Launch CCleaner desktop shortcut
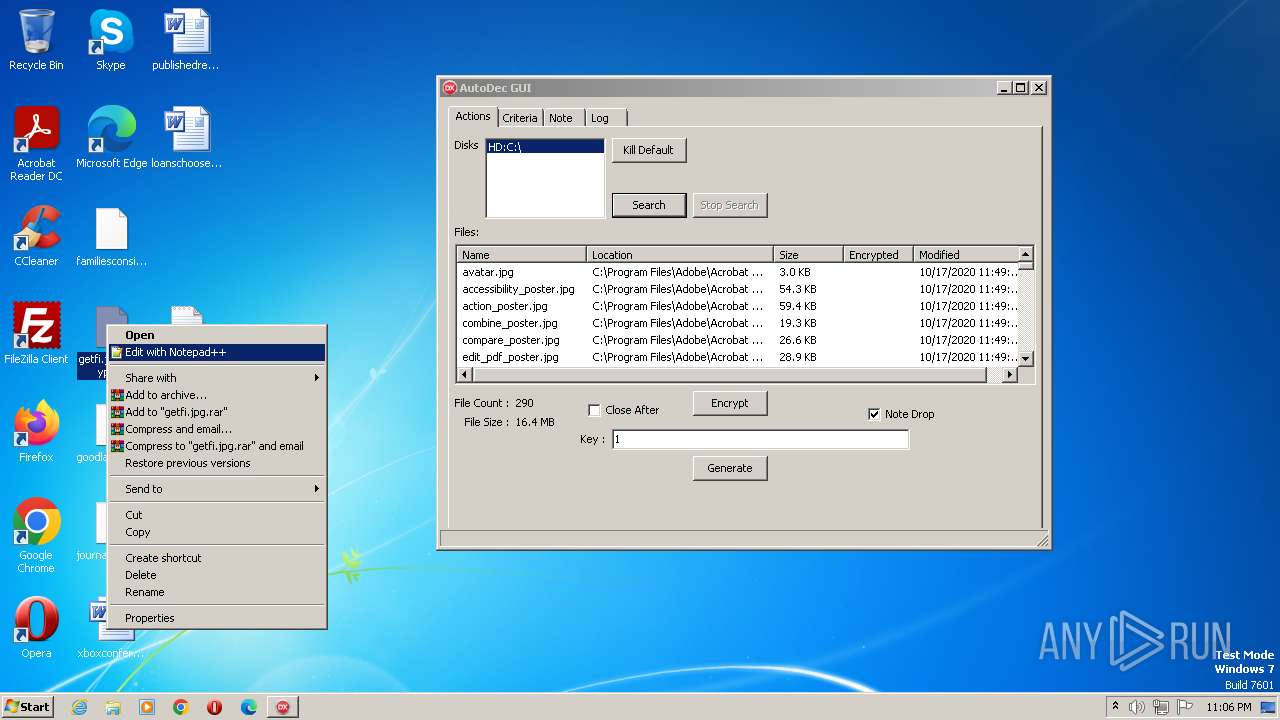Screen dimensions: 1280x720 tap(36, 236)
